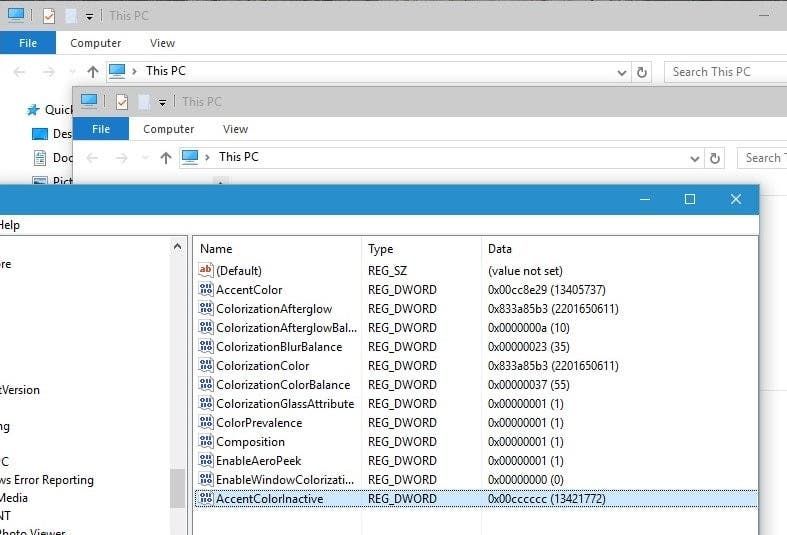Click ColorizationAfterglowBal... DWORD icon

pos(206,327)
